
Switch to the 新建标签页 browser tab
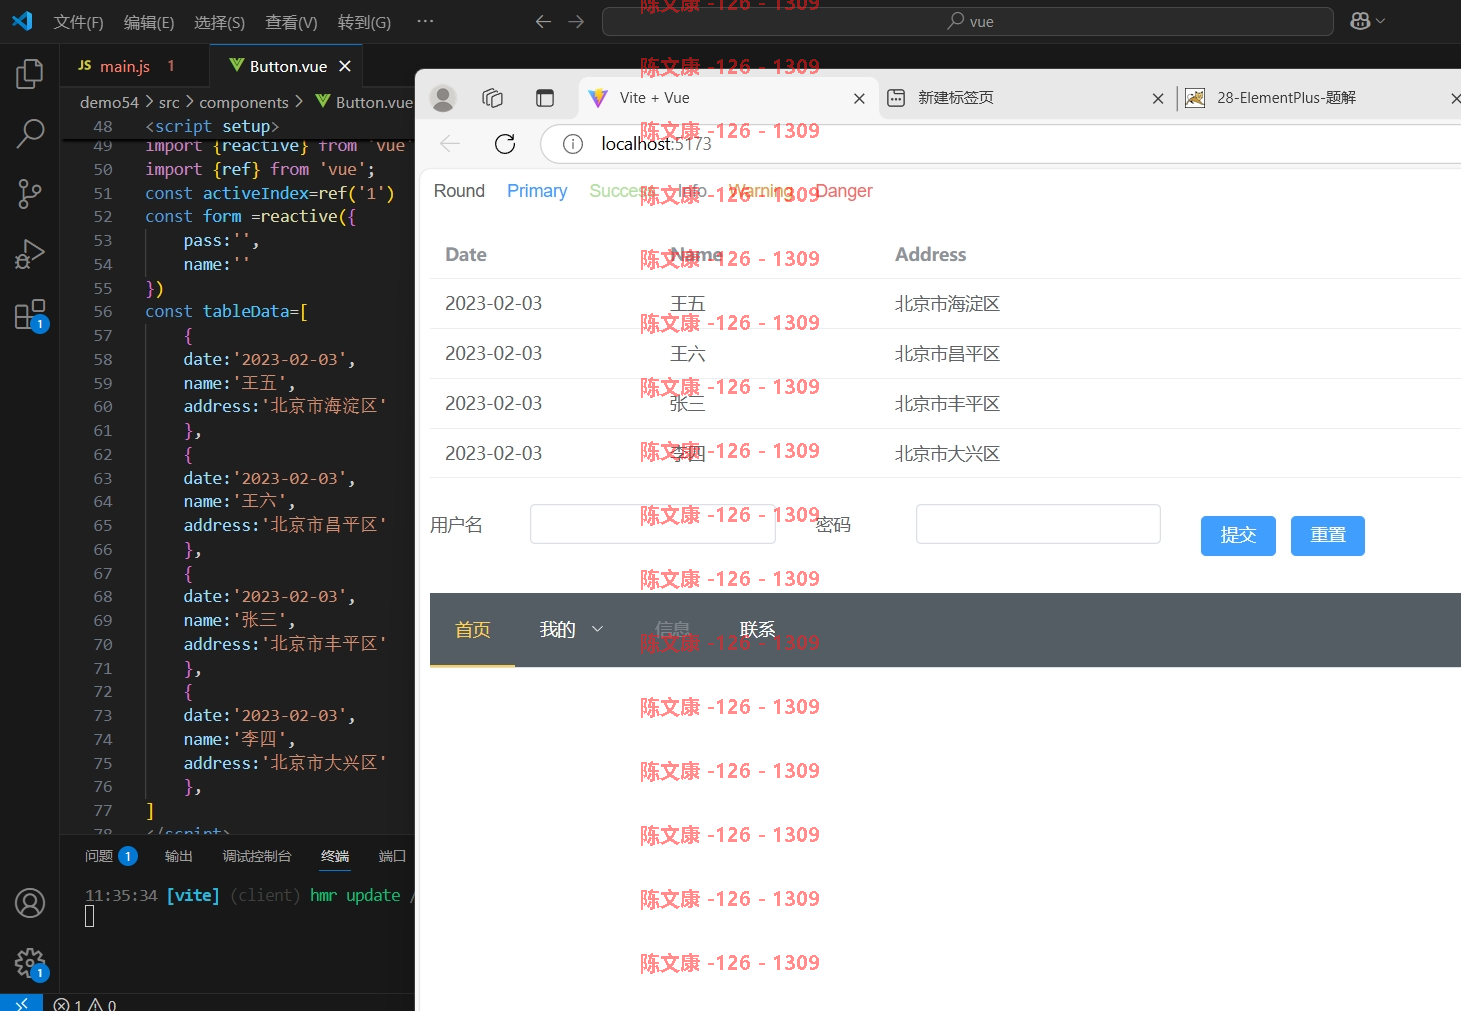click(956, 97)
